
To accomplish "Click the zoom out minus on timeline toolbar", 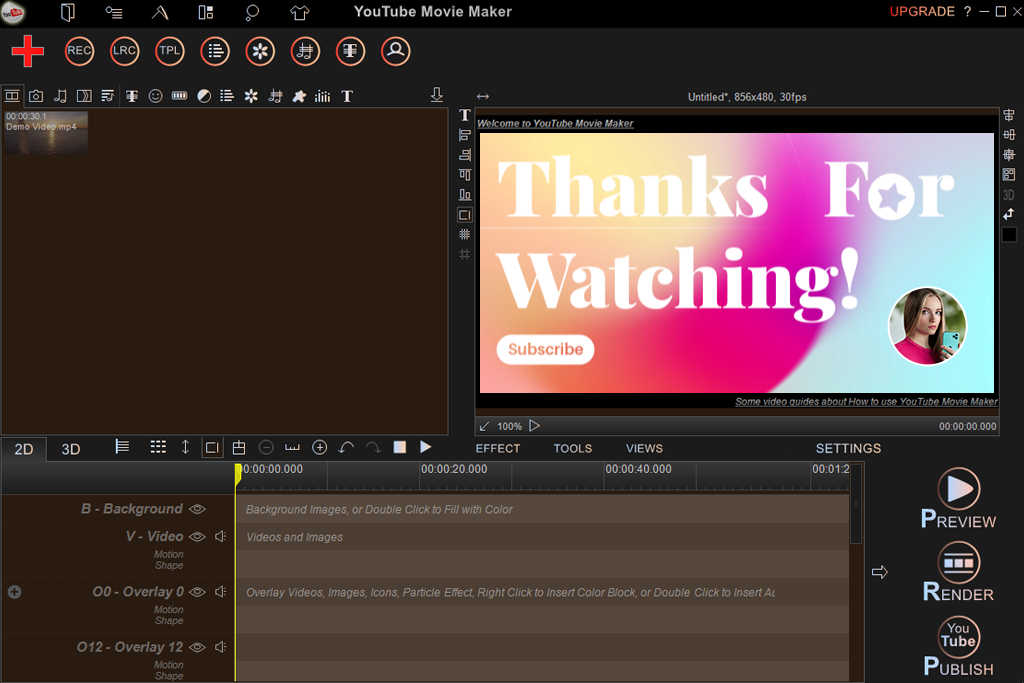I will tap(266, 447).
